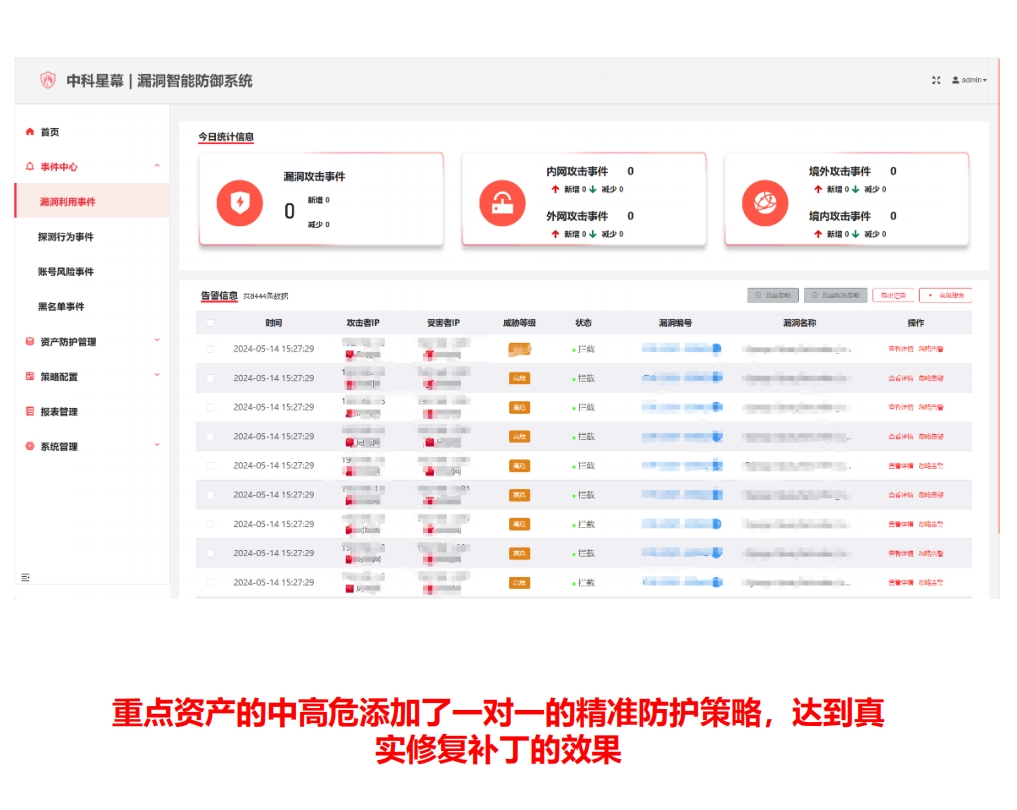Click the 资产防护管理 sidebar icon

pos(29,341)
